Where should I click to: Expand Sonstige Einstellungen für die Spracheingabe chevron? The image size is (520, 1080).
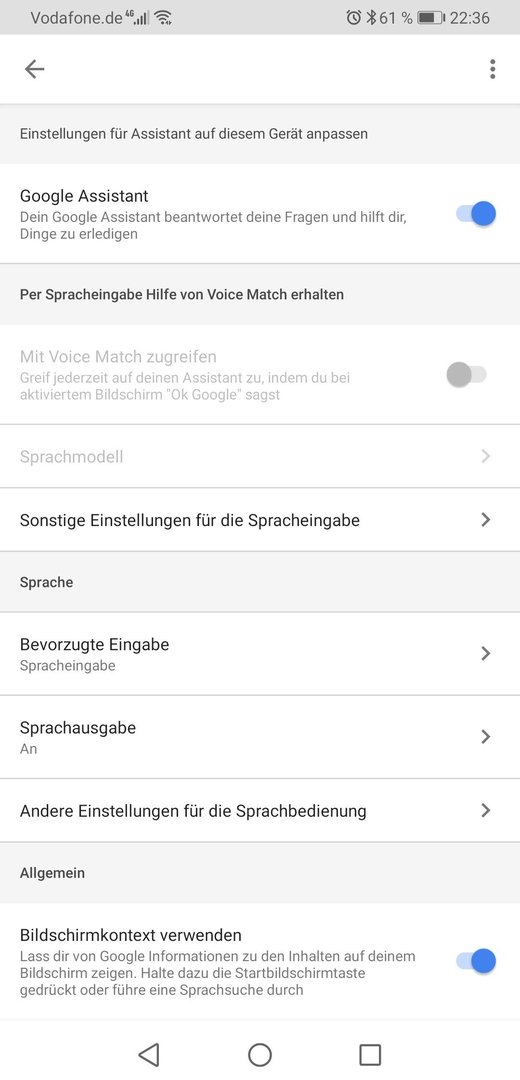486,519
